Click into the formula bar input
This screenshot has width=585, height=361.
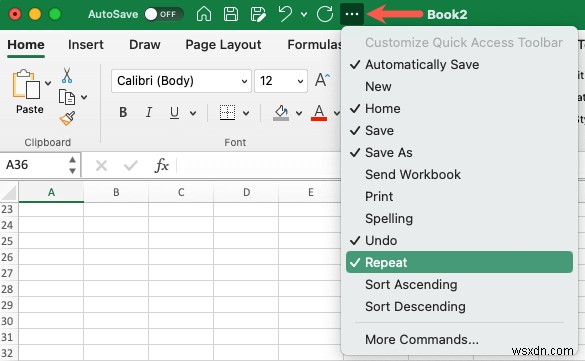pyautogui.click(x=258, y=165)
